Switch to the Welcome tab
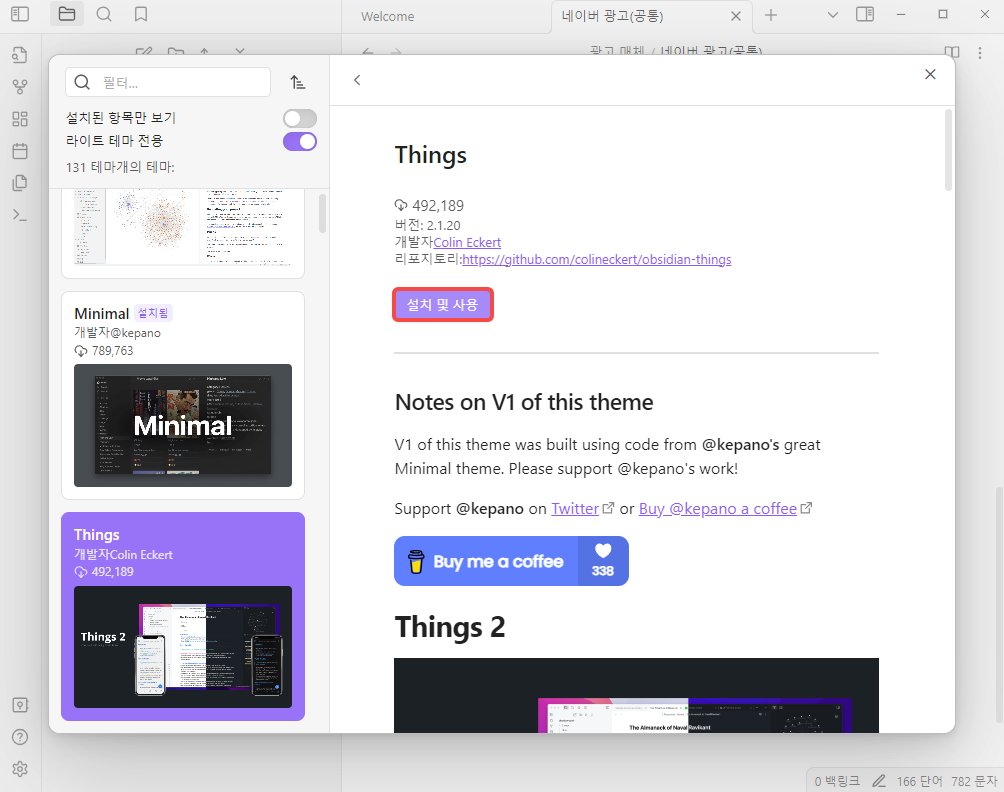Viewport: 1004px width, 792px height. (x=387, y=17)
